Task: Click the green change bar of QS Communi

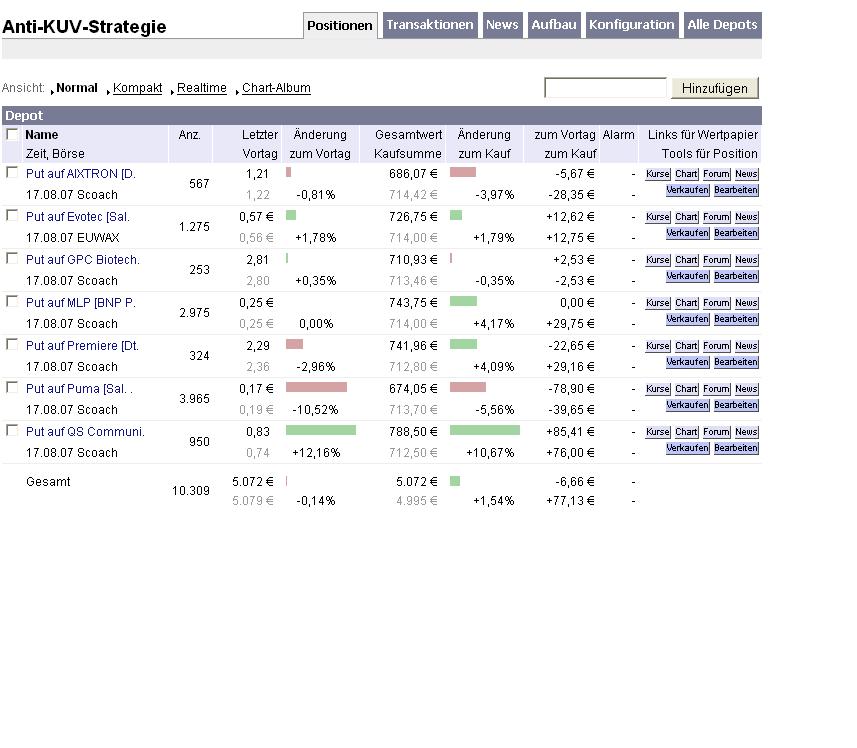Action: [321, 431]
